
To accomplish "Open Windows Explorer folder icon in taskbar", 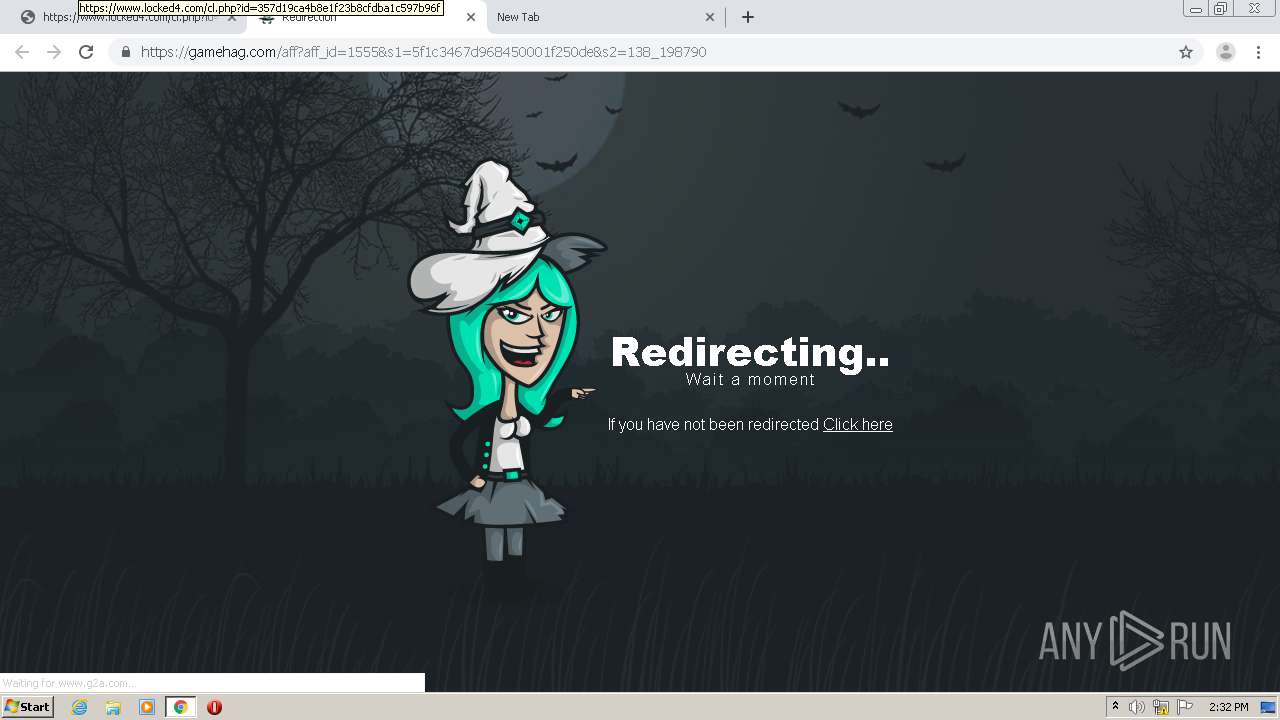I will click(113, 707).
